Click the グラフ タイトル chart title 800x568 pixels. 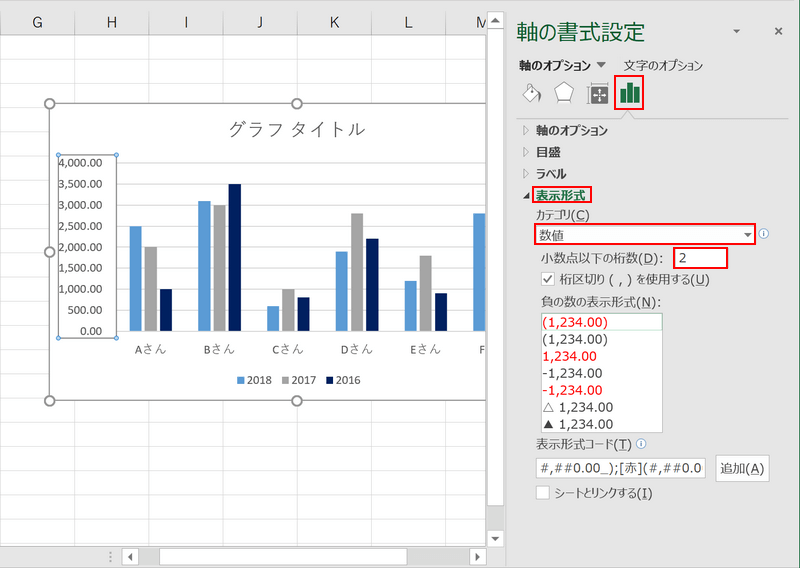tap(296, 129)
